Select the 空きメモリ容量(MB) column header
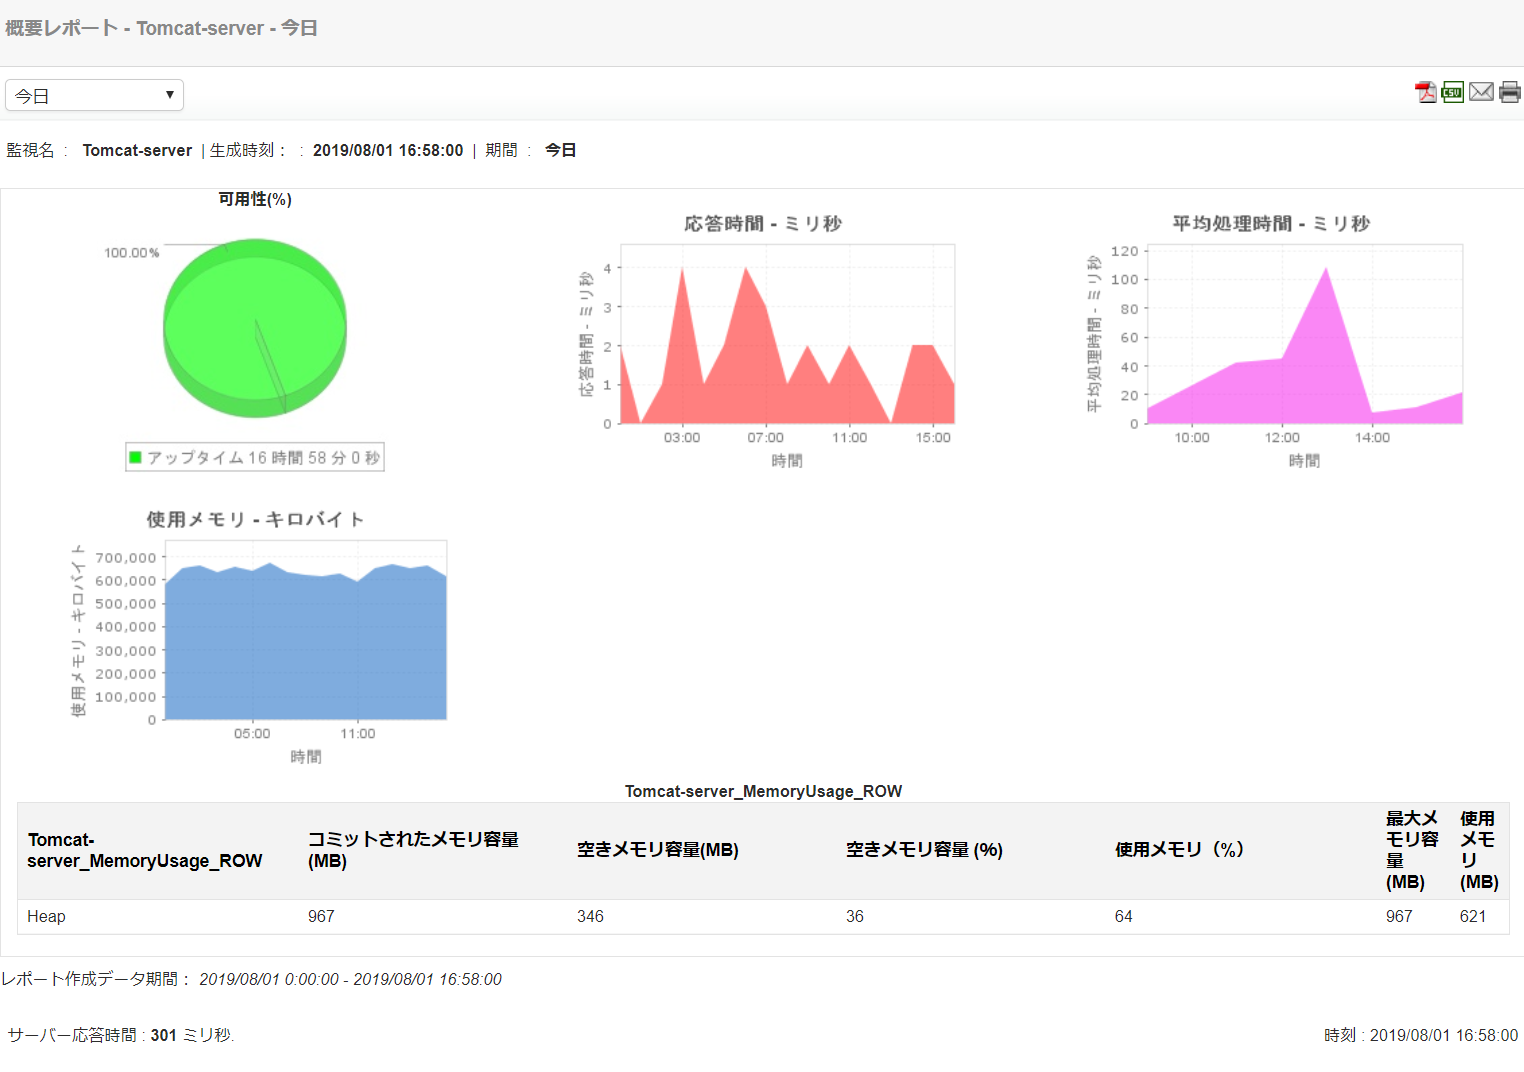 point(658,850)
